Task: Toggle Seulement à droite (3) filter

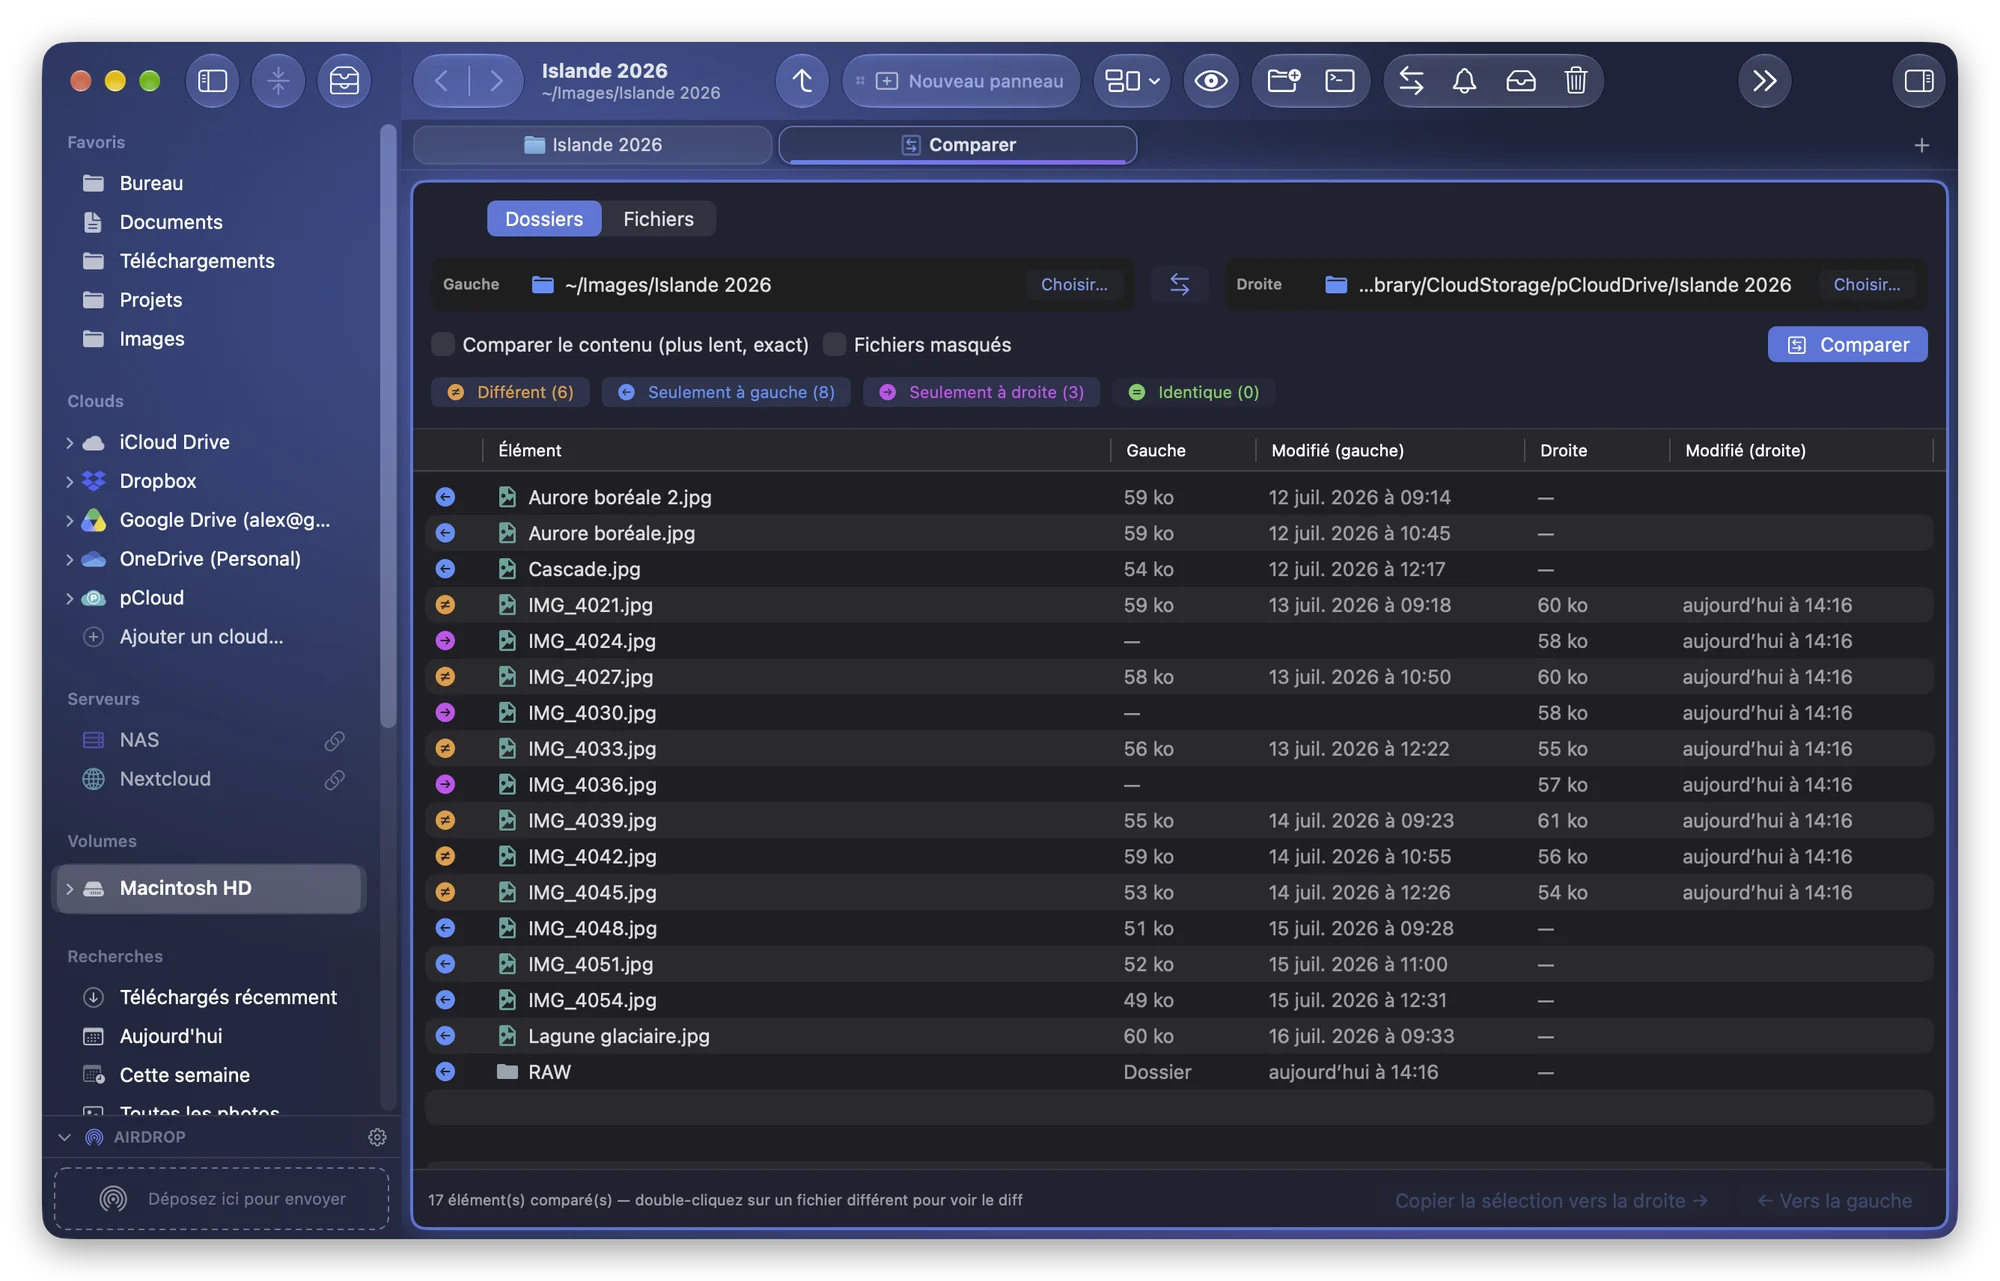Action: (981, 392)
